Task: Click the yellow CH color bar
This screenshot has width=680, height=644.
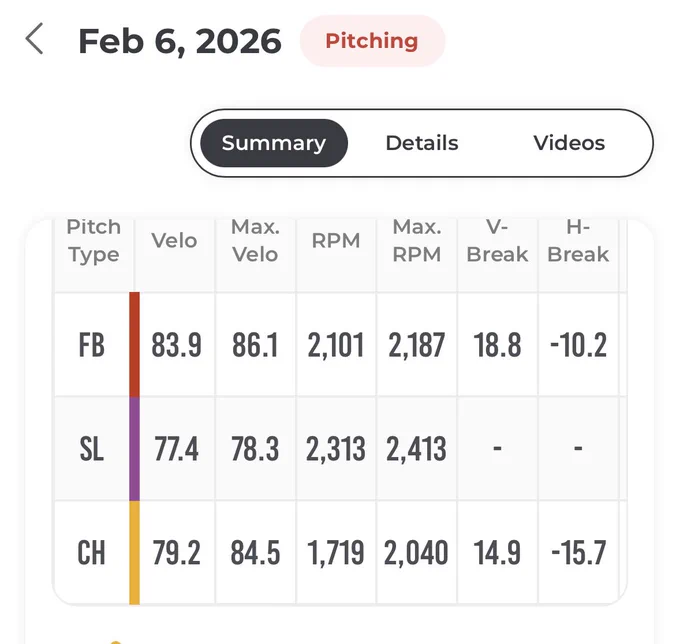Action: 134,553
